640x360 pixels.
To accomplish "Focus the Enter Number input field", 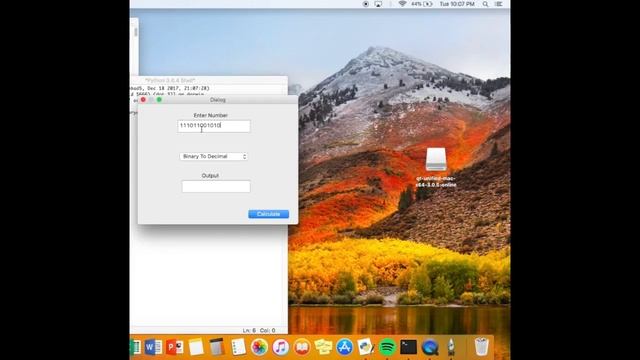I will click(x=214, y=126).
